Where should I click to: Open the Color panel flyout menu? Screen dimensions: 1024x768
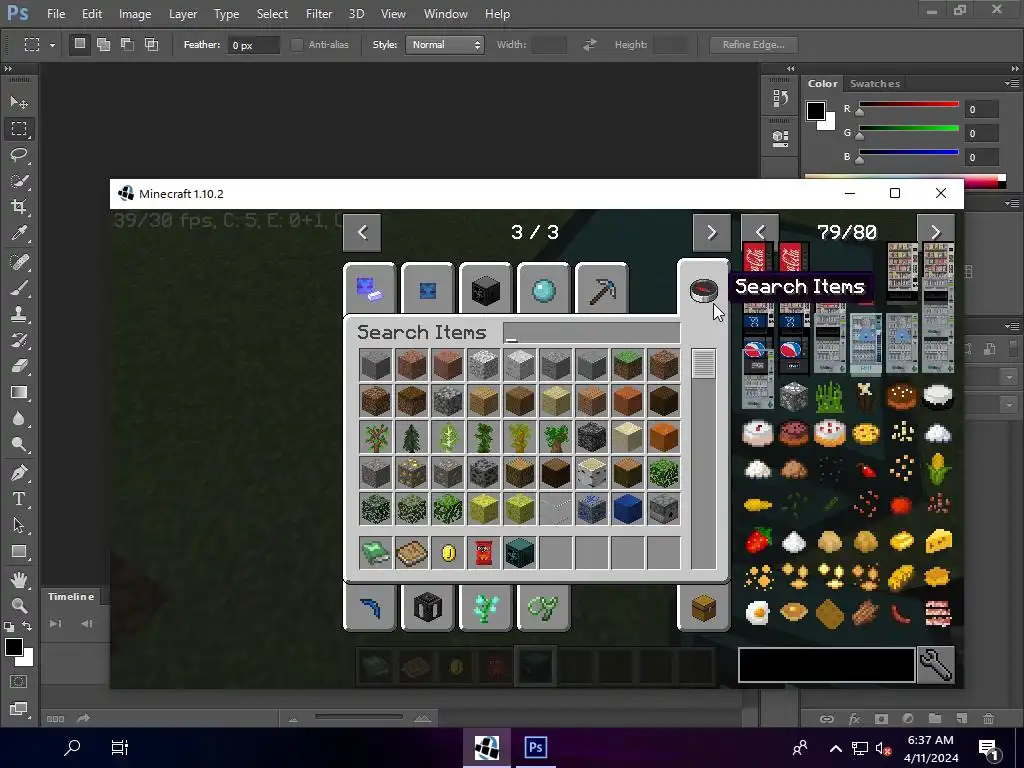pyautogui.click(x=1012, y=84)
